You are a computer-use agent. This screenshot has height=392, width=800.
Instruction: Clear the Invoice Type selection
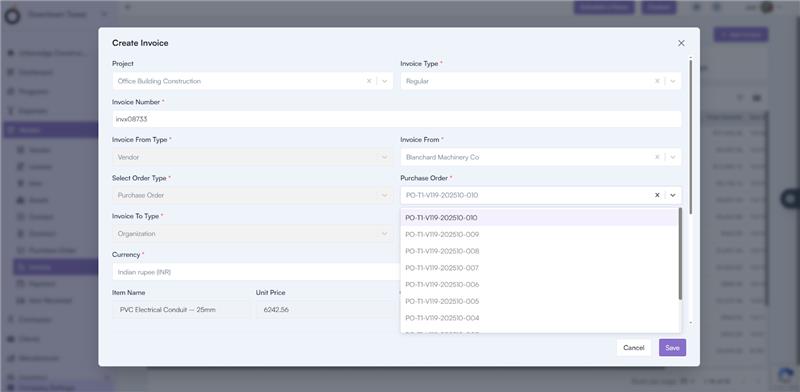point(657,81)
